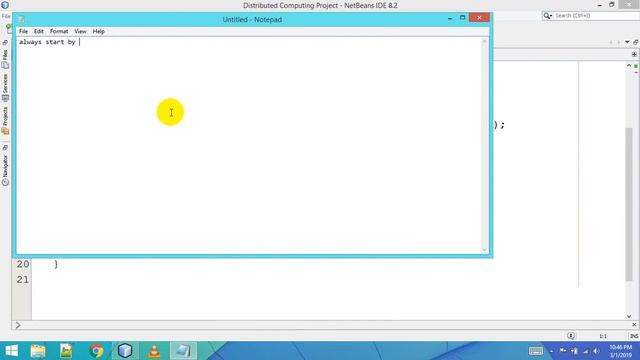Open Notepad's Edit menu
Viewport: 640px width, 360px height.
click(39, 31)
